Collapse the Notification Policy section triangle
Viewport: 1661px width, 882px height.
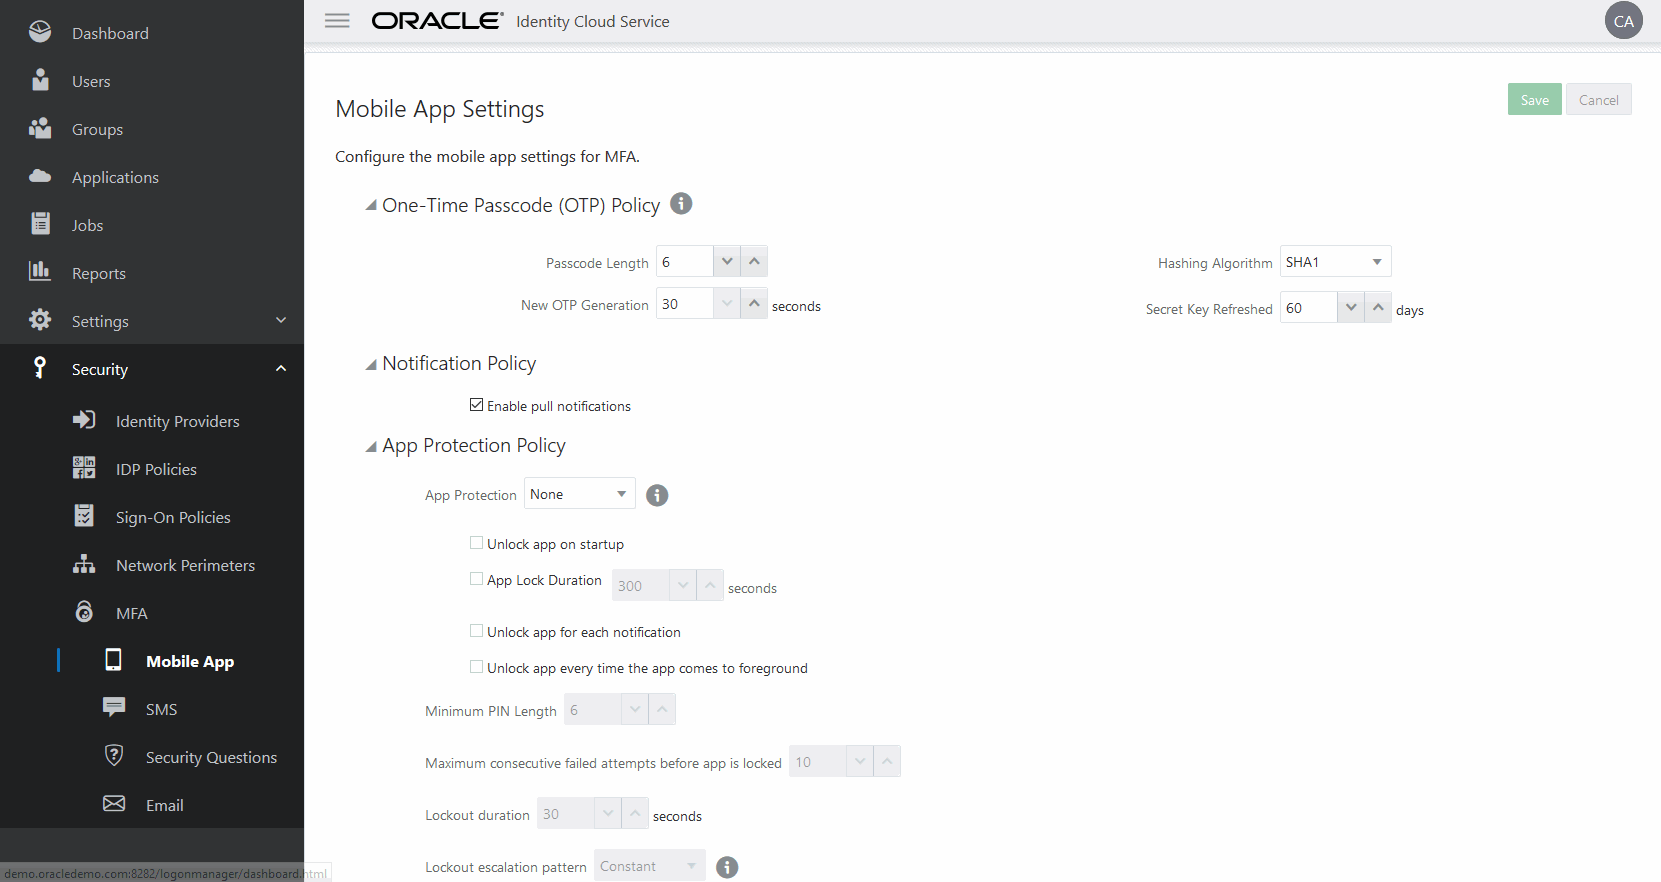[371, 364]
